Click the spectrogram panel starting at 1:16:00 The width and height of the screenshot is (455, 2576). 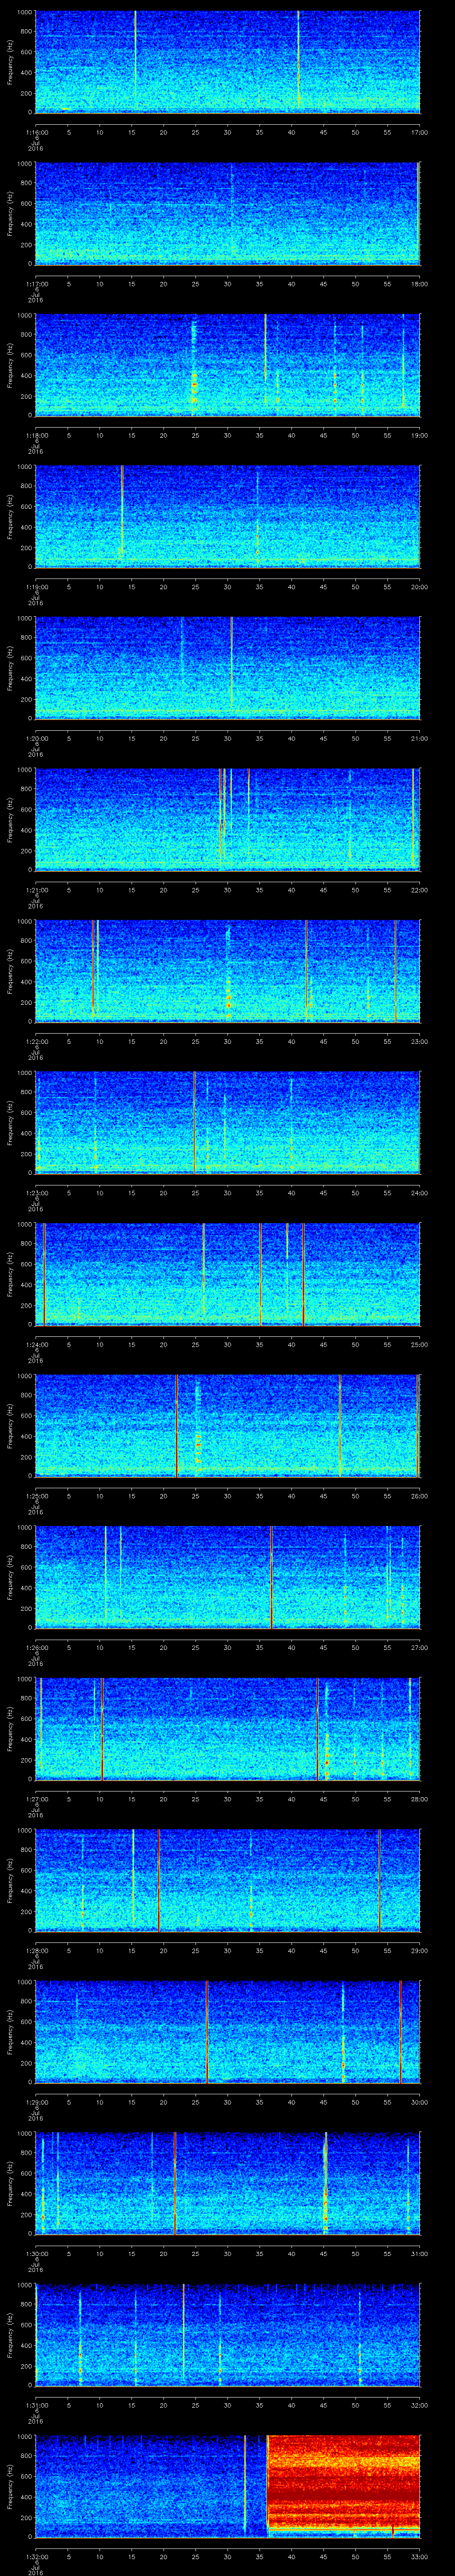pos(228,62)
